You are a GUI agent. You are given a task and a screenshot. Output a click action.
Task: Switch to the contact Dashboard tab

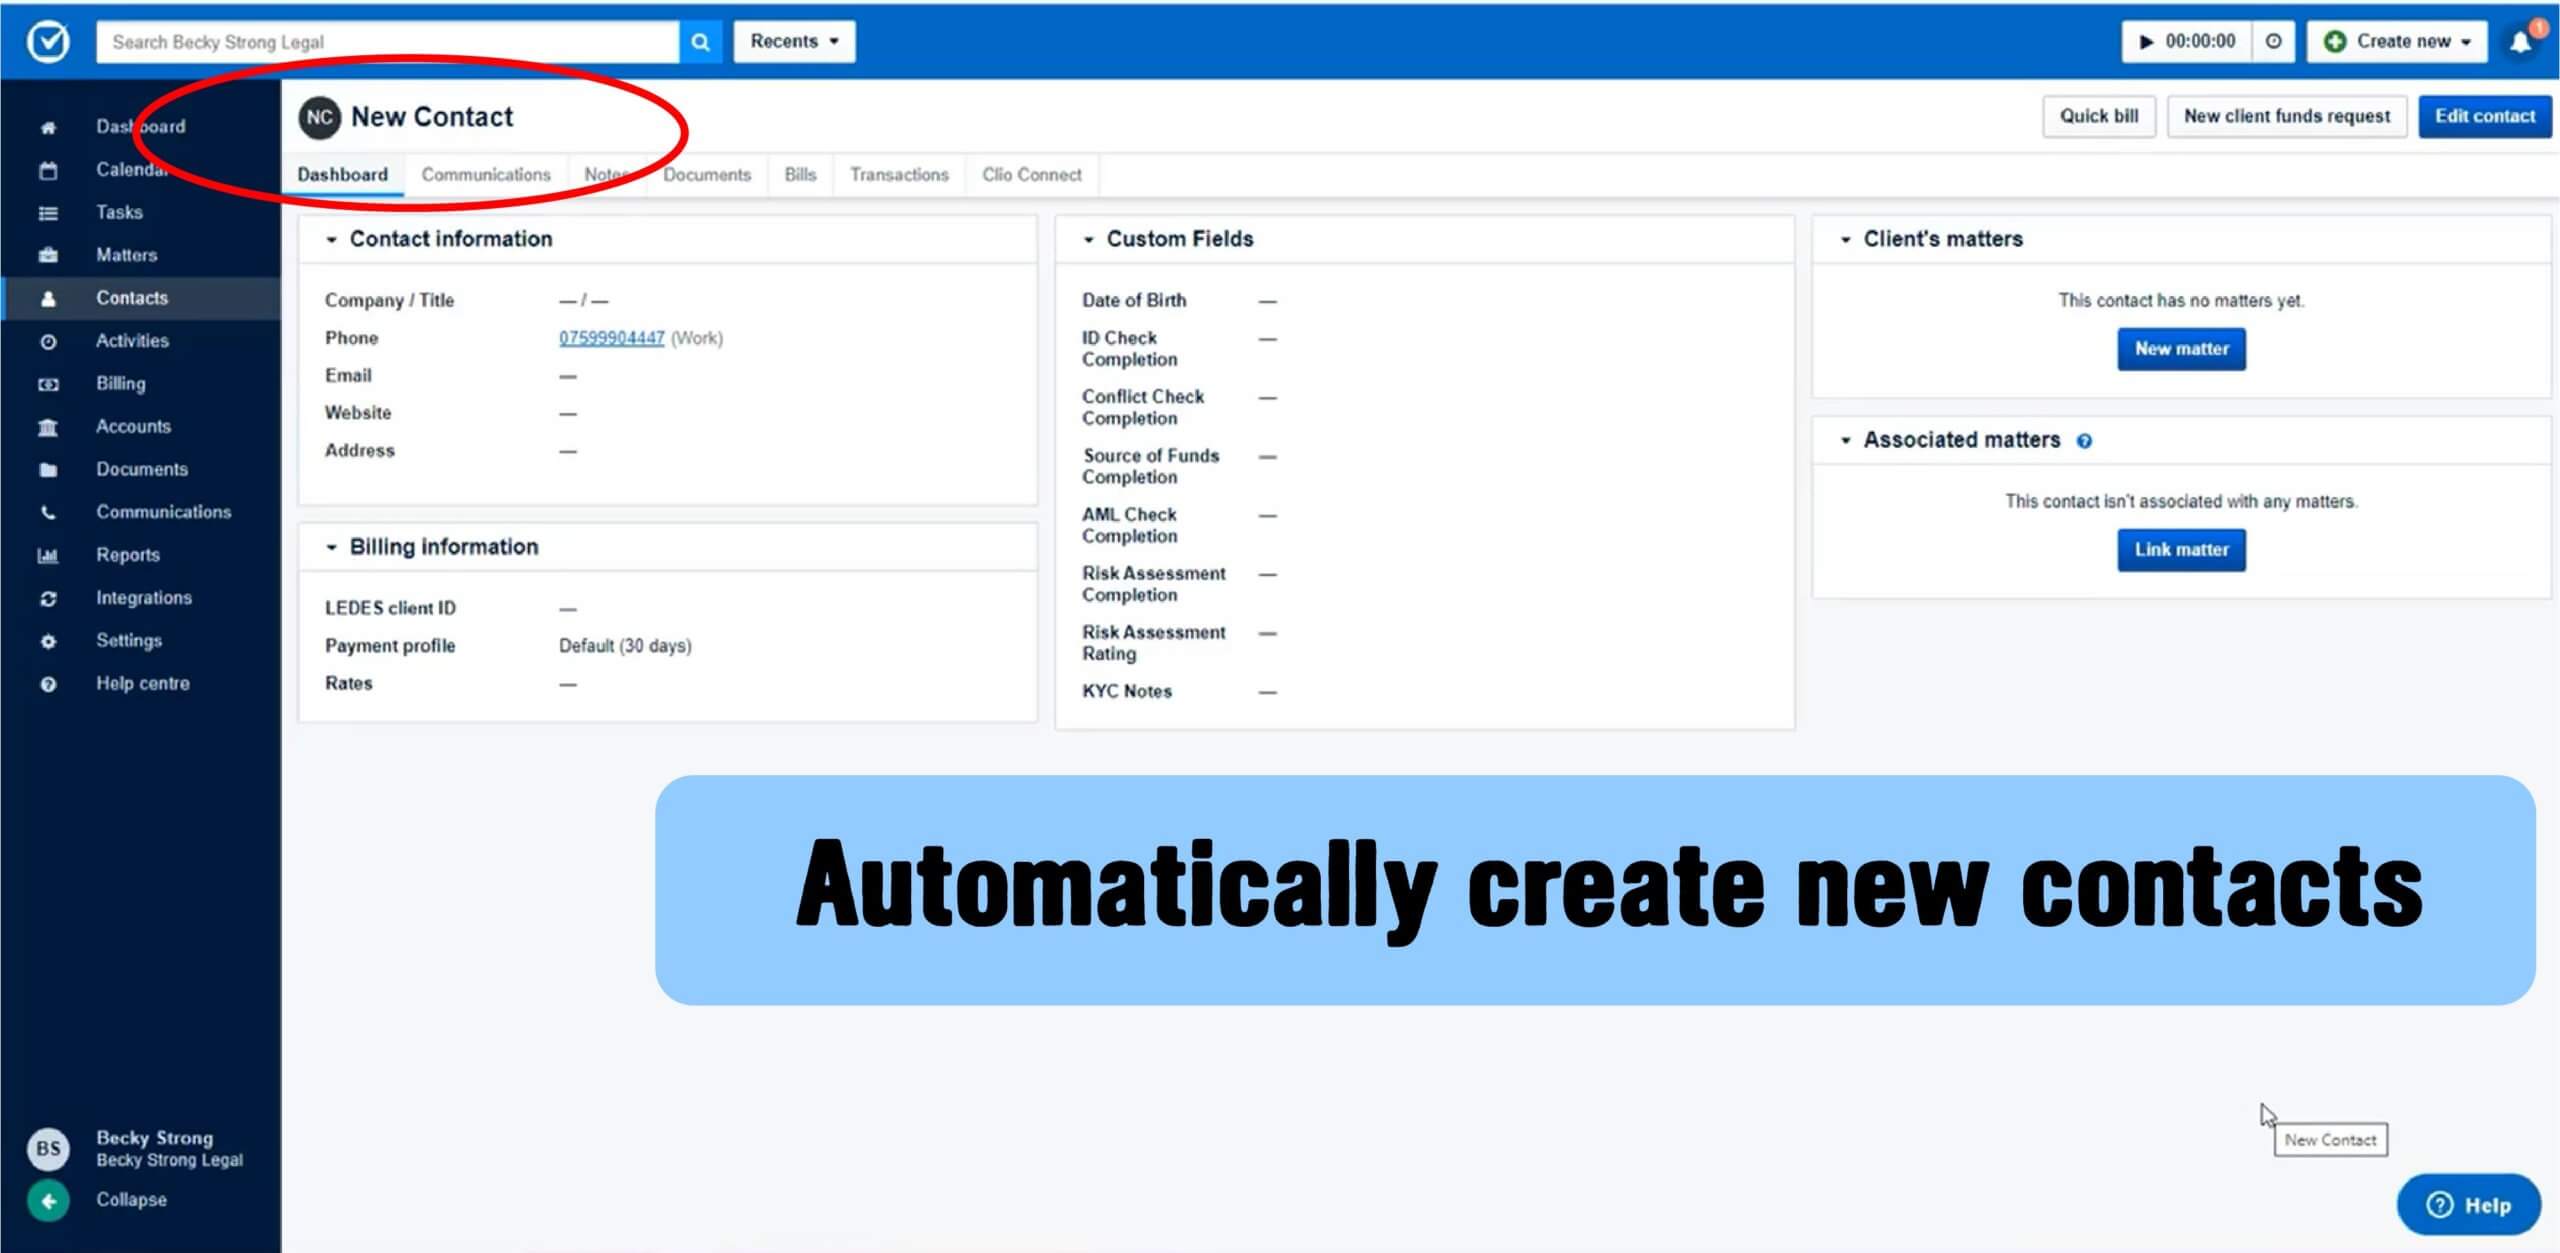(343, 175)
